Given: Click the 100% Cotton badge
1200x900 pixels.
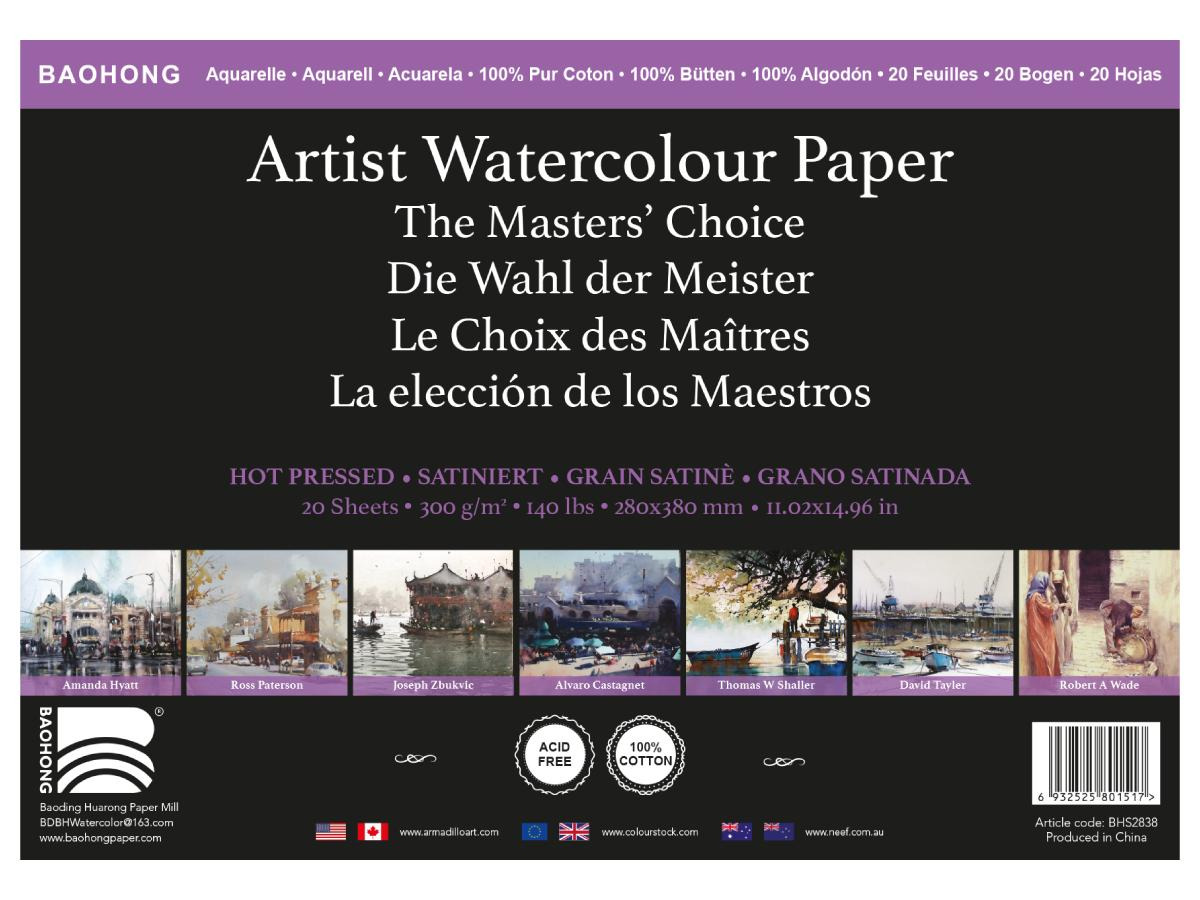Looking at the screenshot, I should (646, 754).
